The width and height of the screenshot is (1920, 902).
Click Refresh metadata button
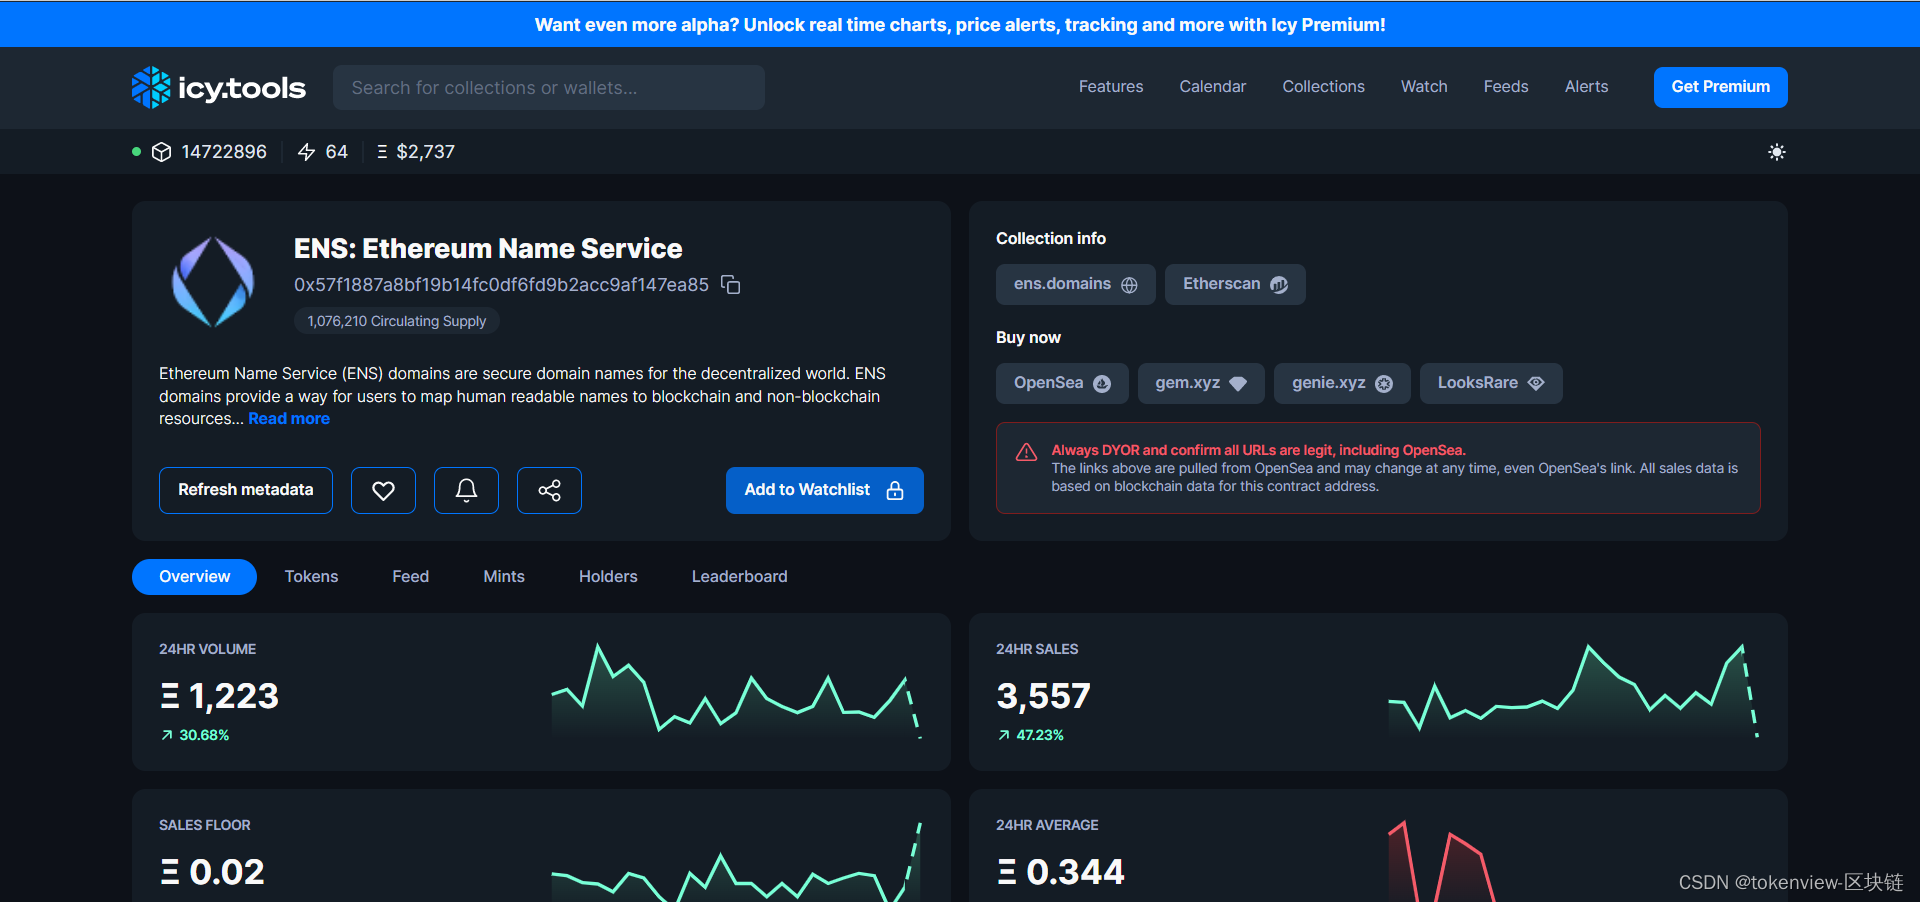point(246,490)
